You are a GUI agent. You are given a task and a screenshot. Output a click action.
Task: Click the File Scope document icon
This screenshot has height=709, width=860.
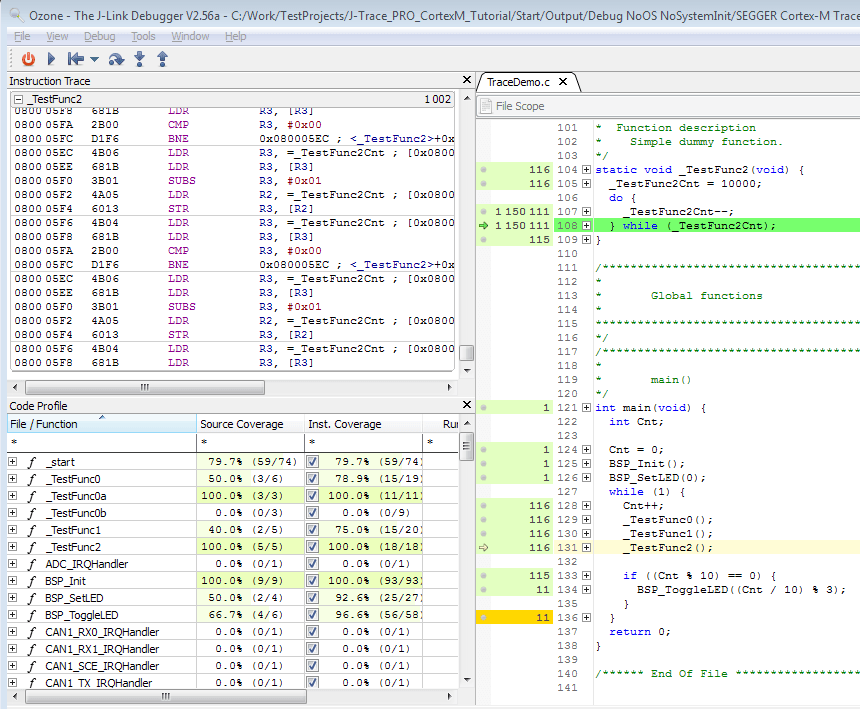(485, 106)
